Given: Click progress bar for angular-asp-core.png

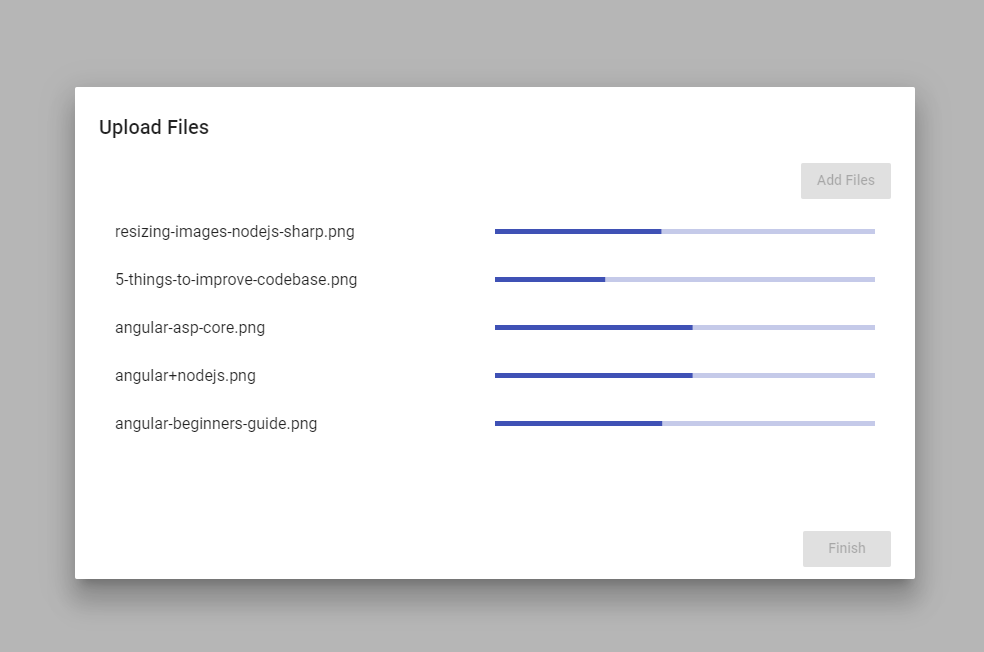Looking at the screenshot, I should click(685, 328).
